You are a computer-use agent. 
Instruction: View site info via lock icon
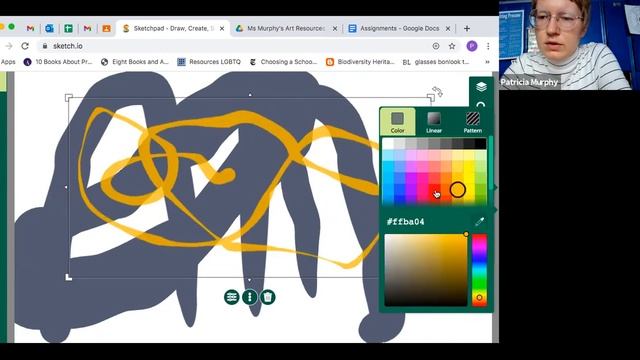pos(45,46)
